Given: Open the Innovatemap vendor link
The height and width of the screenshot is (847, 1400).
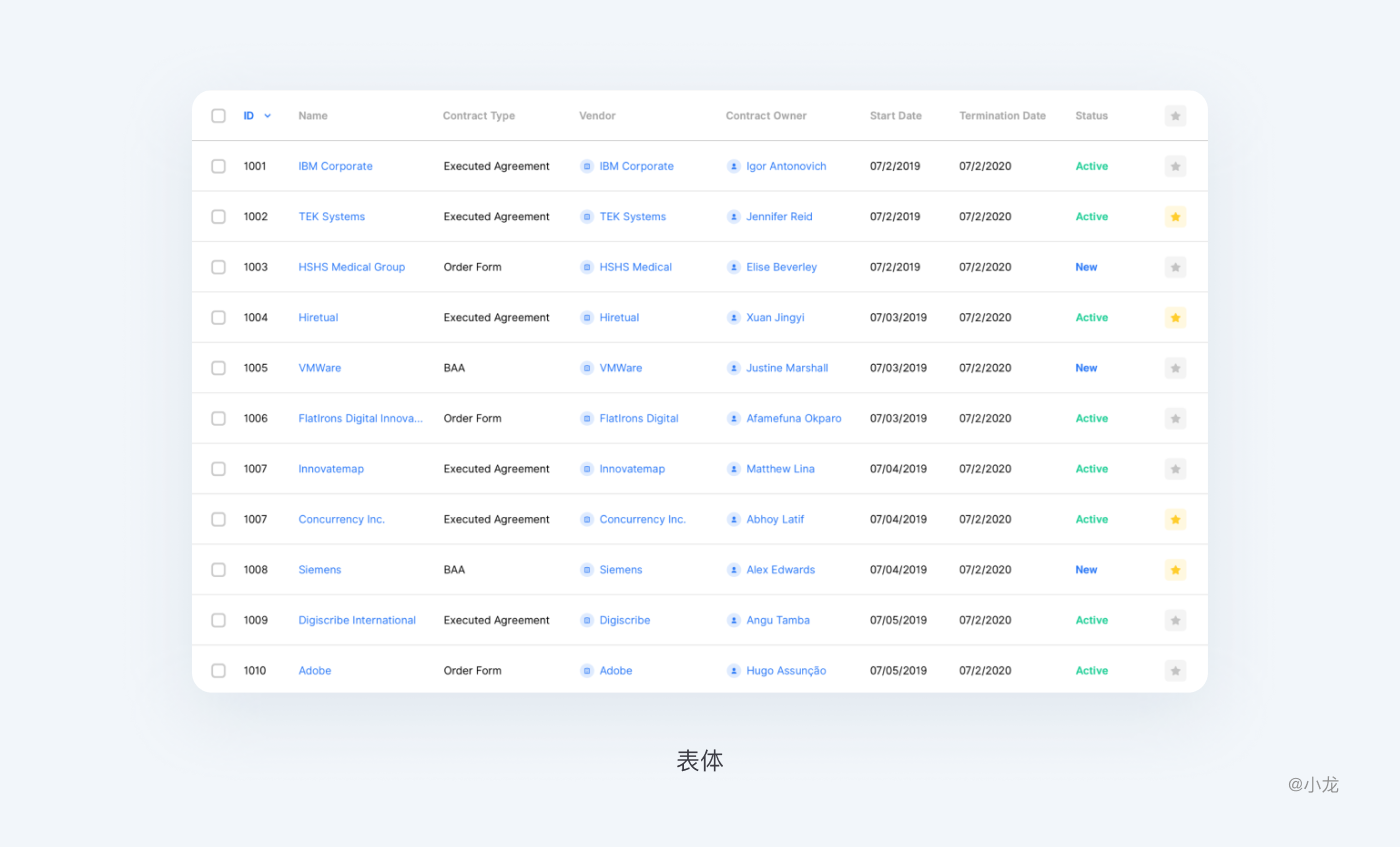Looking at the screenshot, I should (632, 469).
